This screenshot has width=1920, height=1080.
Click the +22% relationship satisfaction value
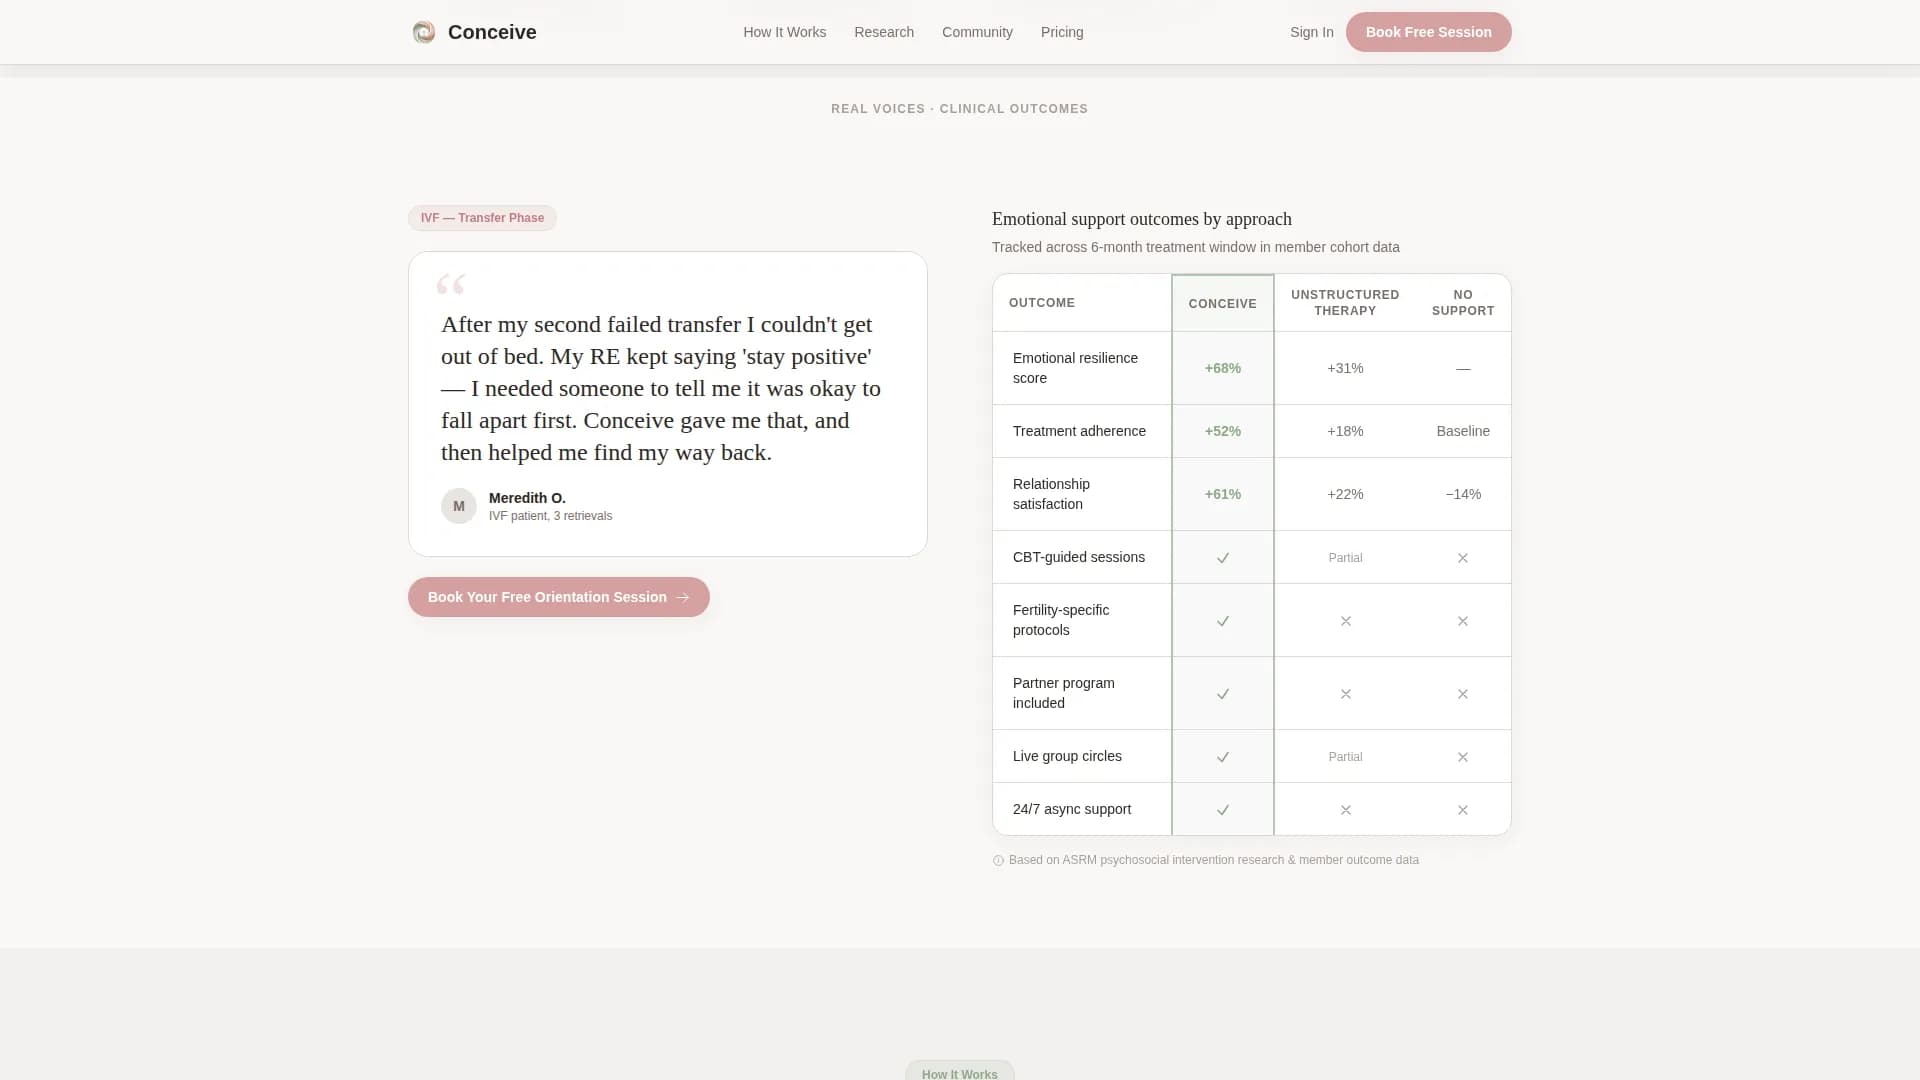[x=1345, y=494]
